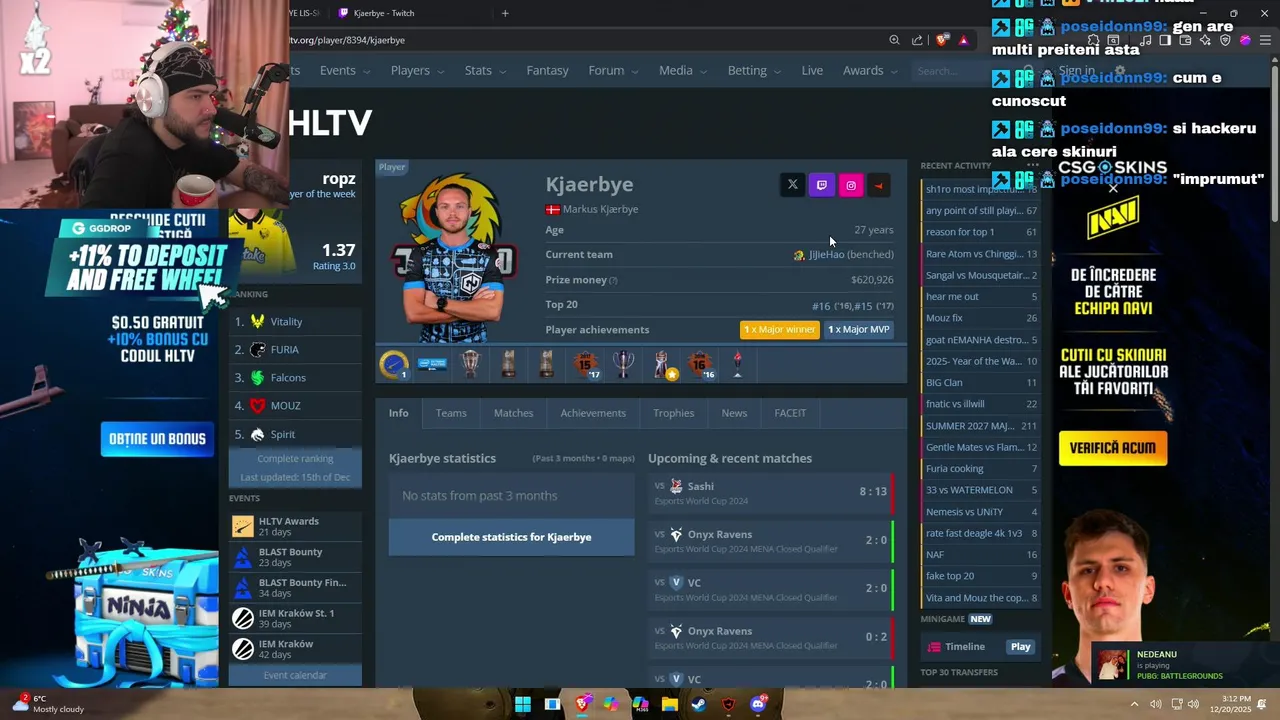
Task: Click the gold Major trophy badge icon
Action: click(394, 364)
